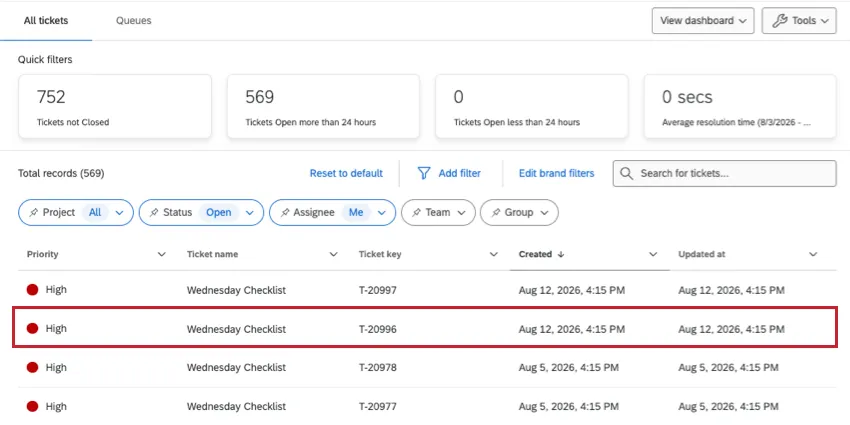850x425 pixels.
Task: Click the Updated at column header label
Action: pos(701,254)
